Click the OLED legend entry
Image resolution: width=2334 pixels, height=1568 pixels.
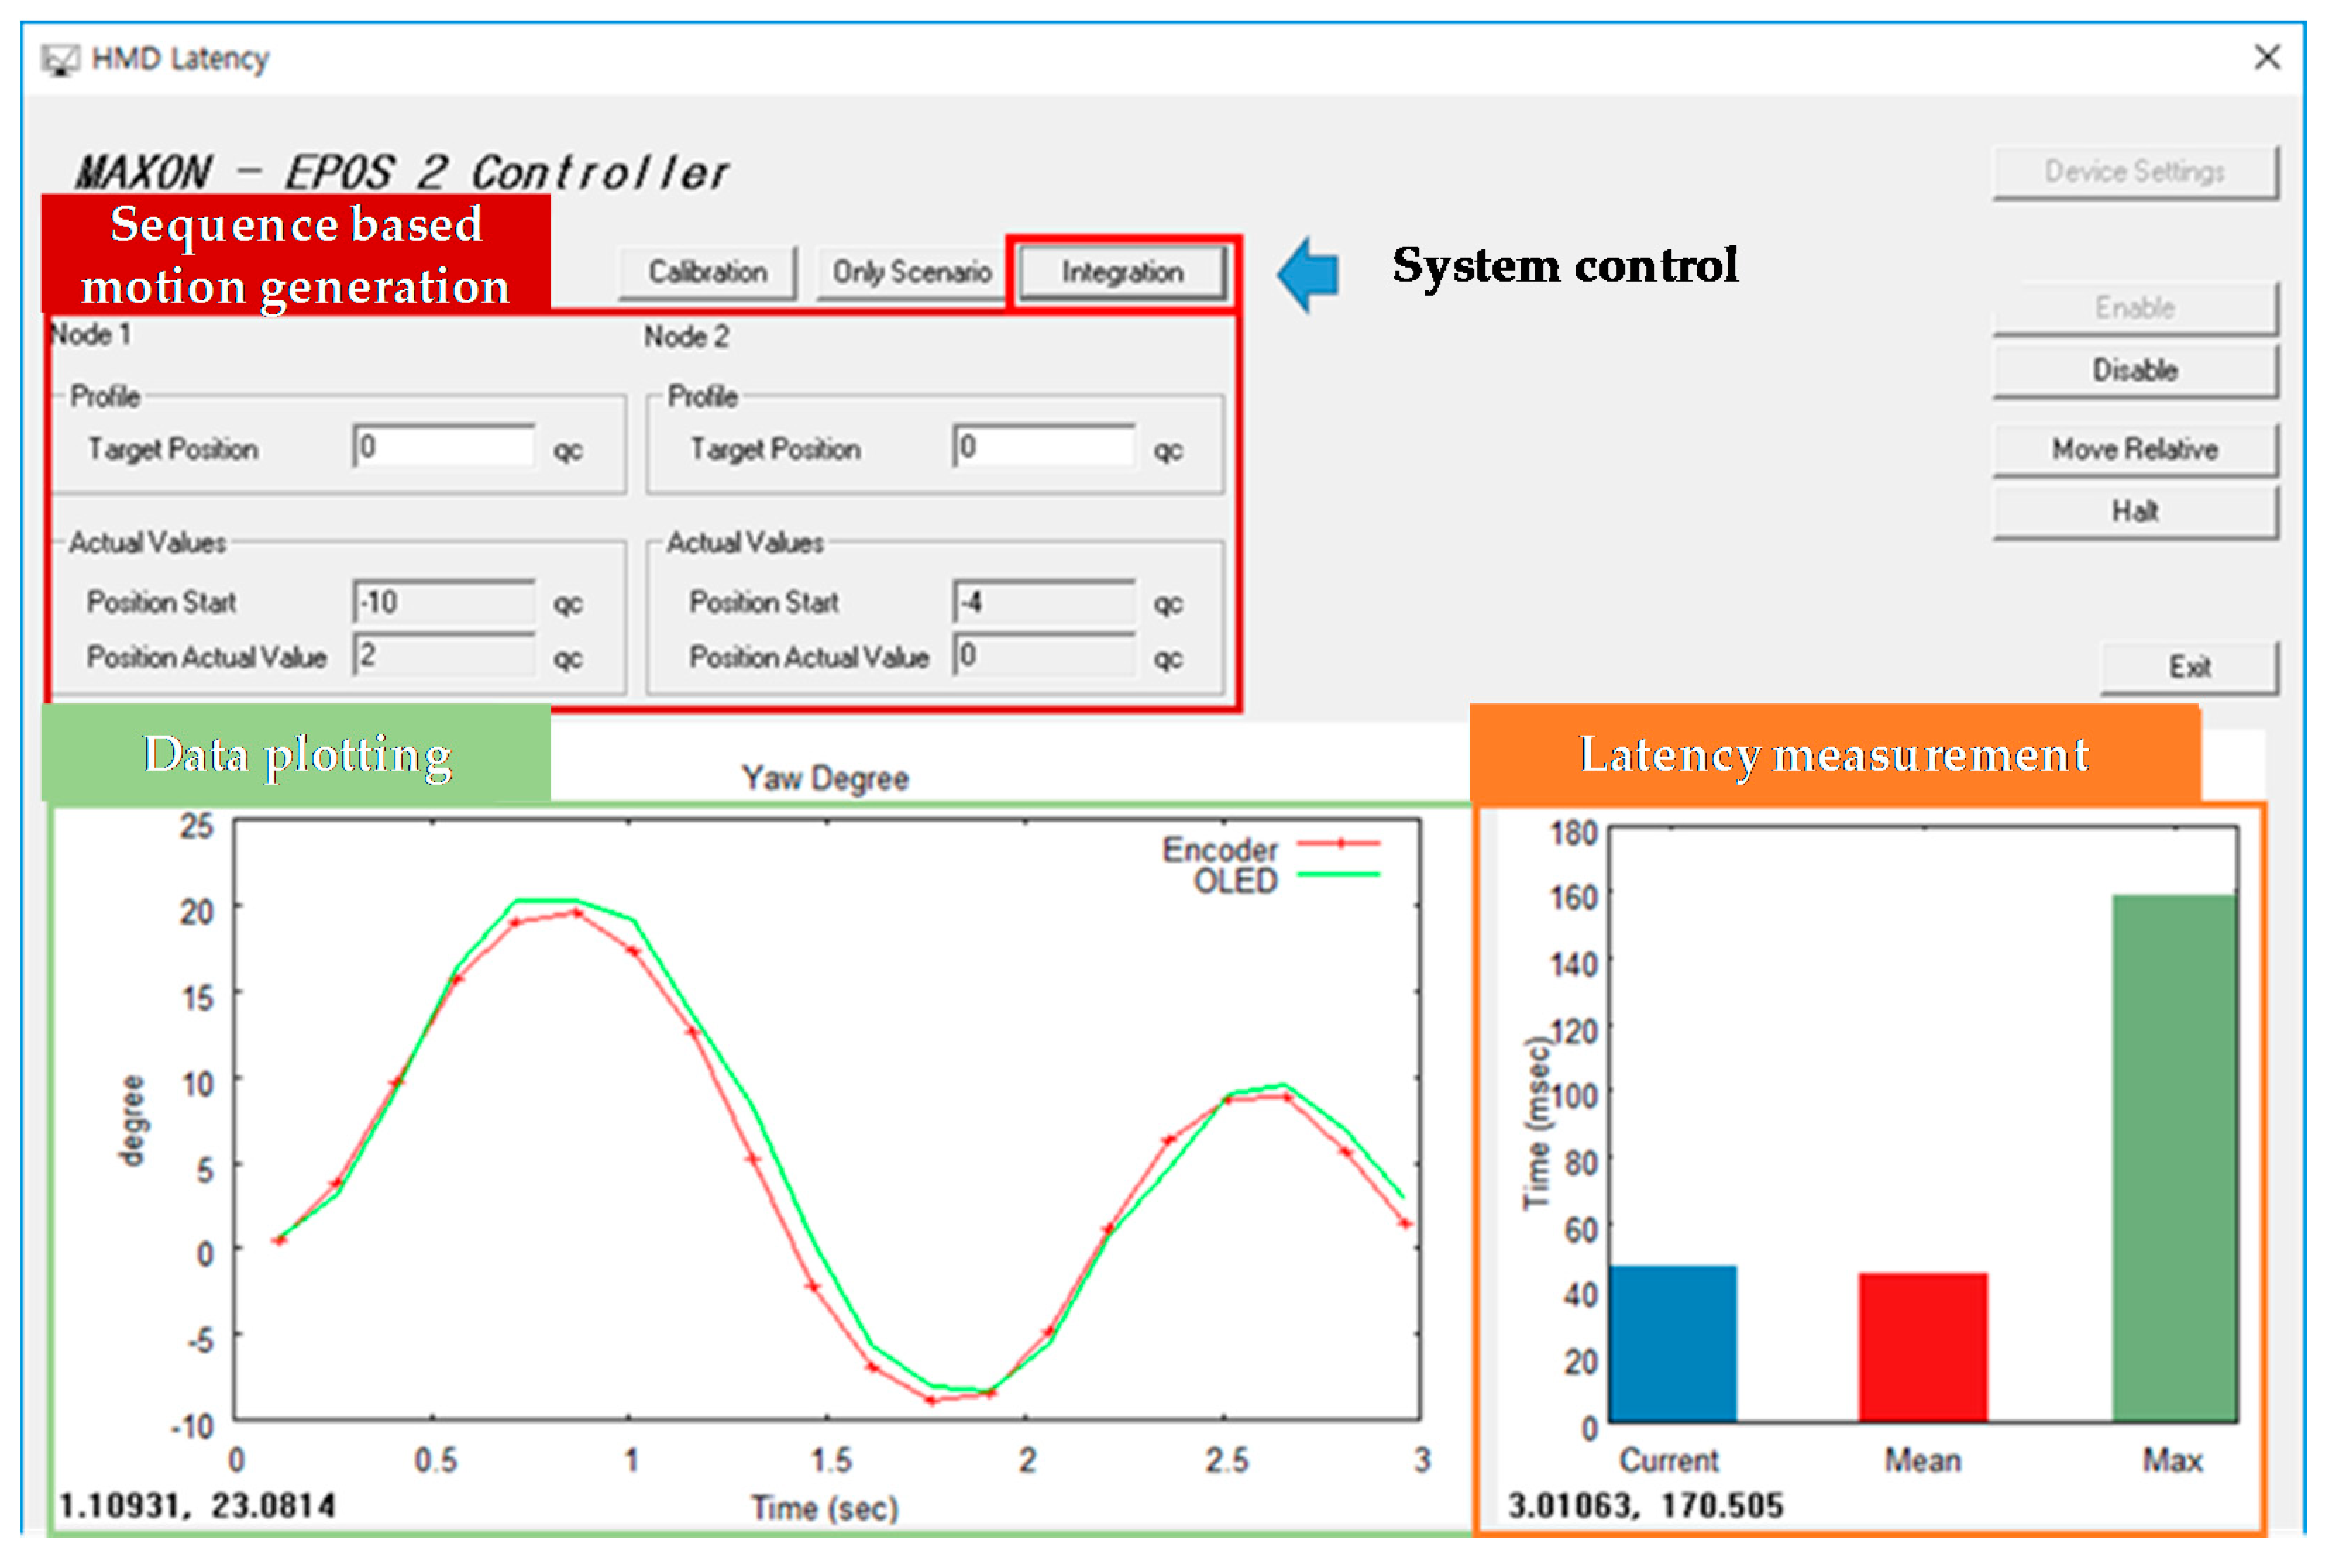click(1235, 881)
